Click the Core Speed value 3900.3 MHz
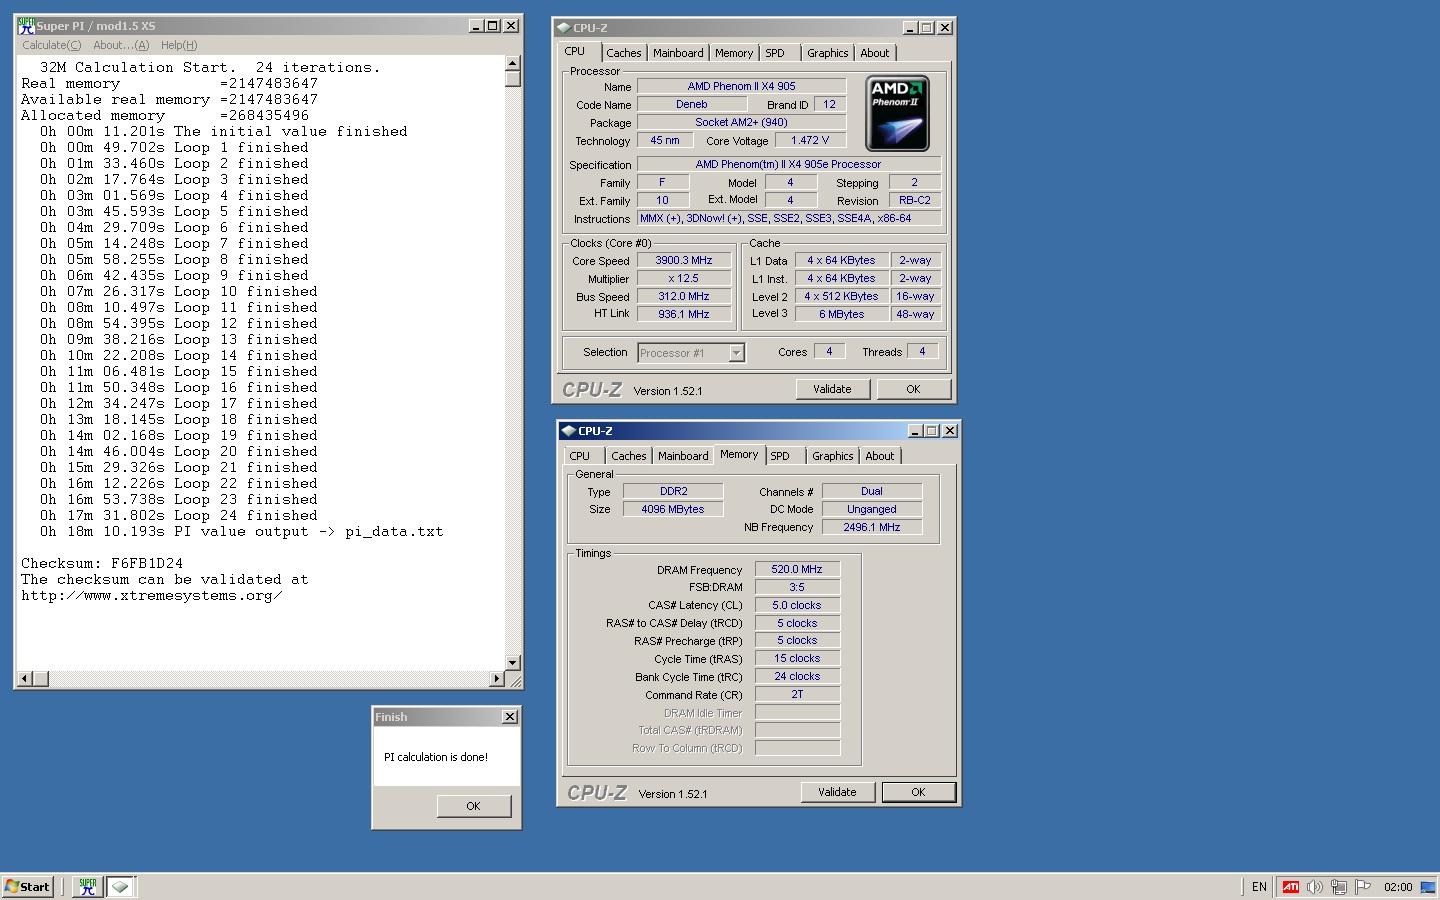This screenshot has height=900, width=1440. click(x=684, y=260)
